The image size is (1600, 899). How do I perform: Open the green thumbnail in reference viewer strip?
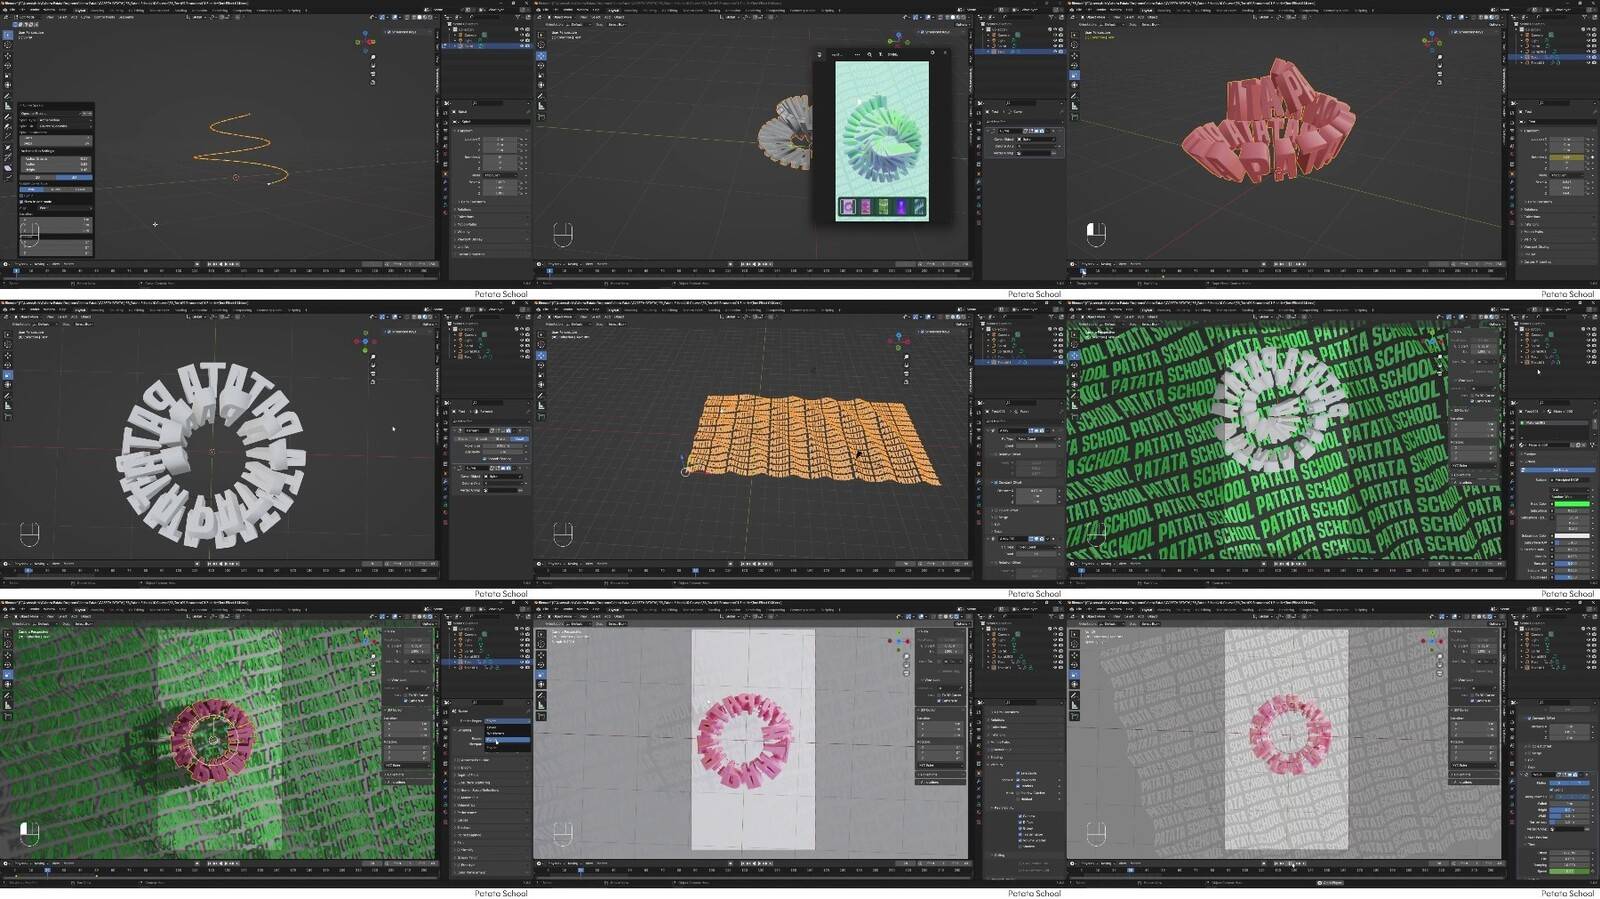point(883,207)
